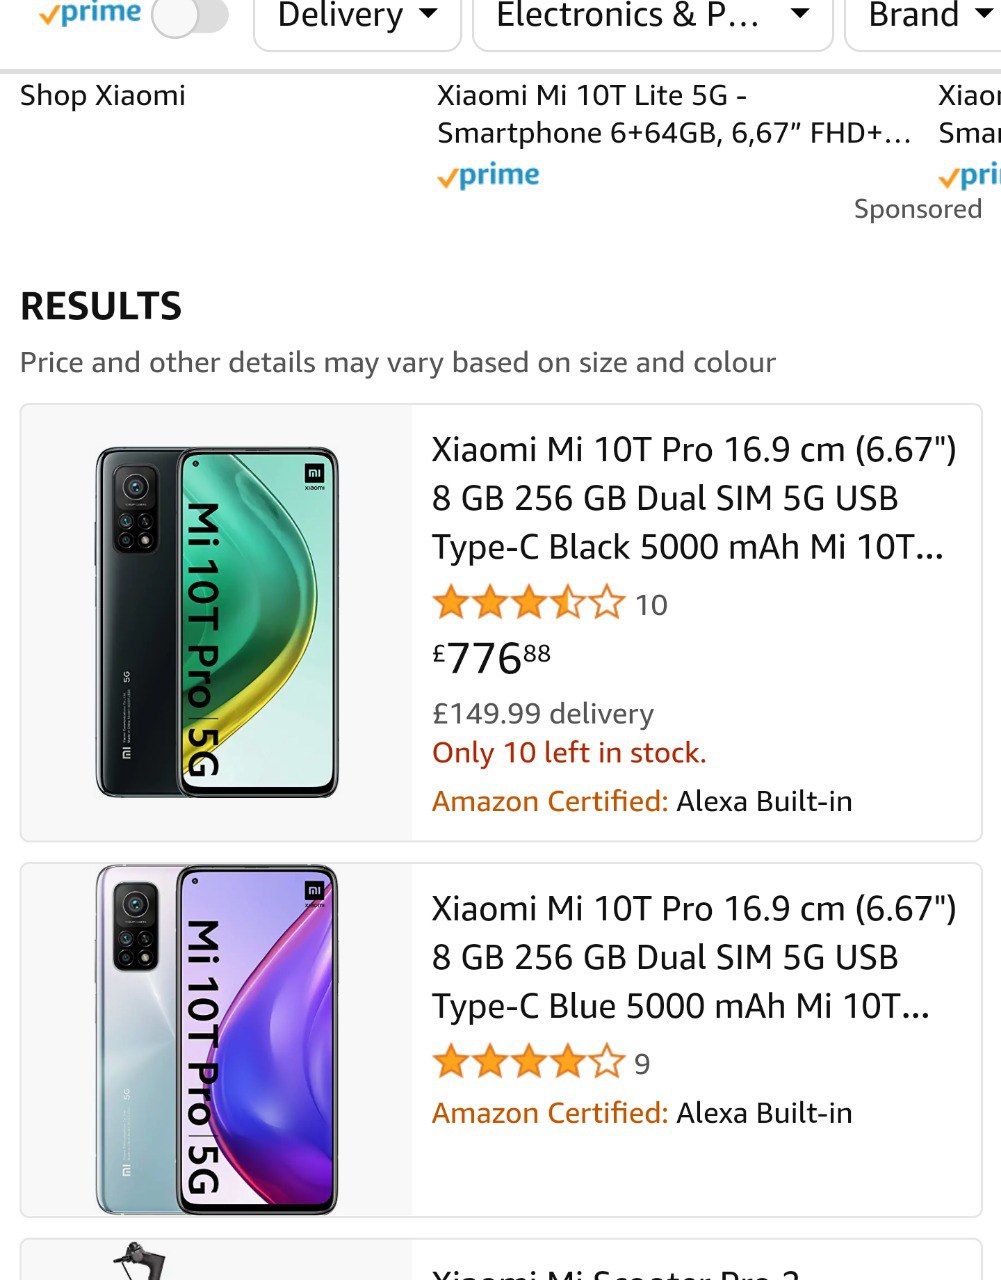Viewport: 1001px width, 1280px height.
Task: Open blue Mi 10T Pro product image
Action: pyautogui.click(x=217, y=1040)
